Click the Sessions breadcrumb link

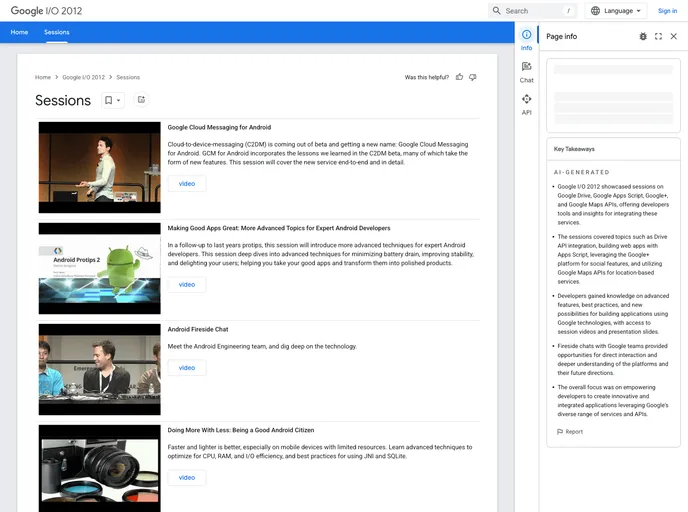tap(128, 77)
